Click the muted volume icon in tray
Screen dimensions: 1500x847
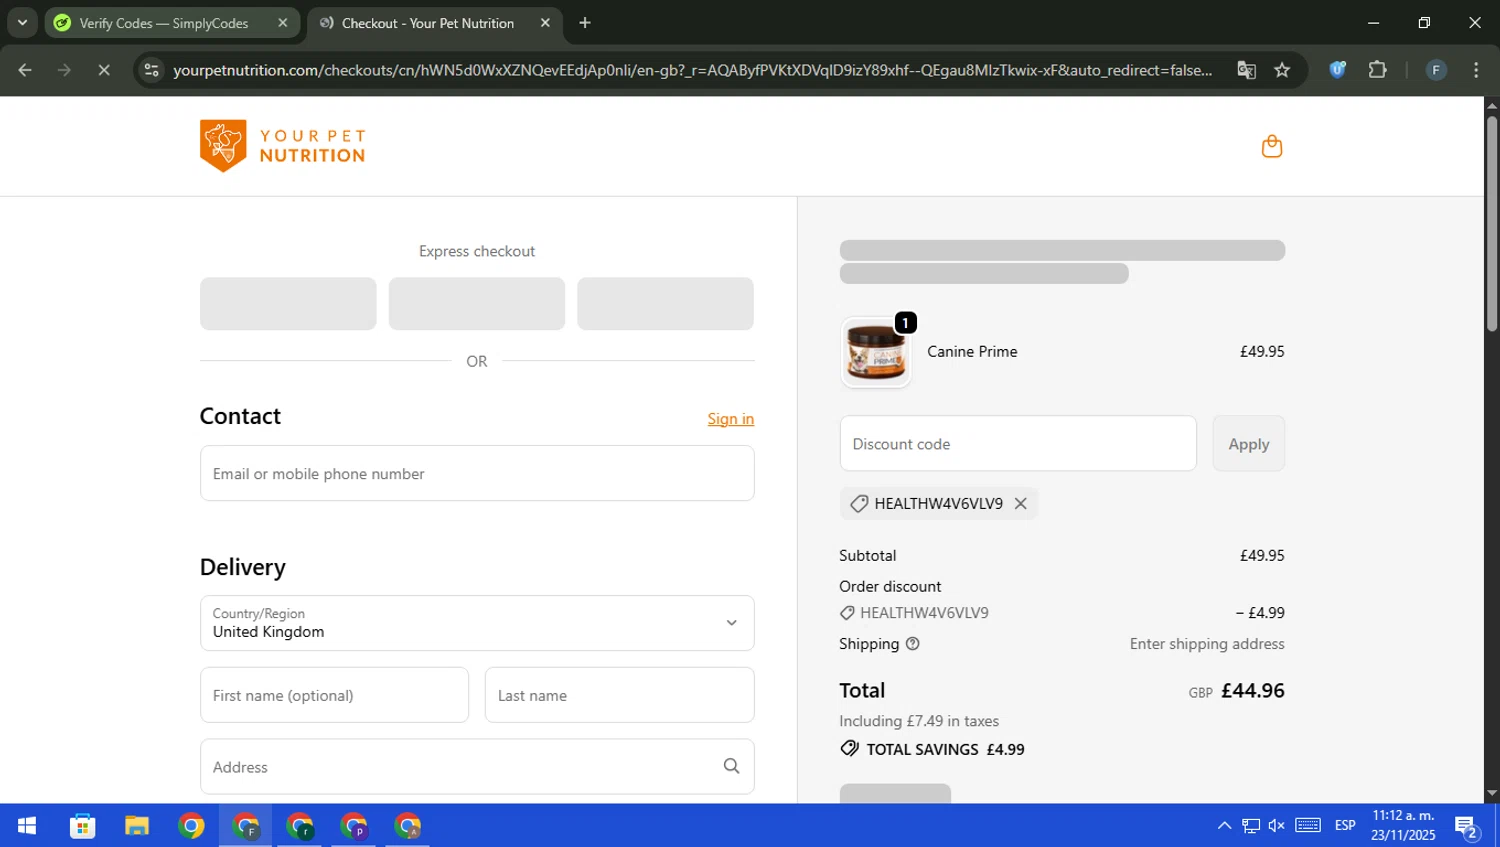click(1277, 826)
